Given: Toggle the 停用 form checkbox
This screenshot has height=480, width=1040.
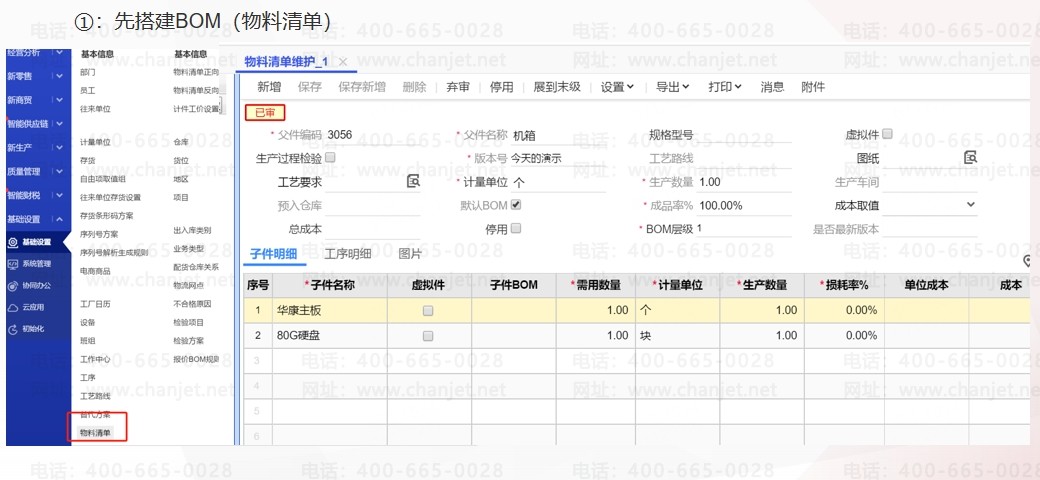Looking at the screenshot, I should click(x=516, y=229).
